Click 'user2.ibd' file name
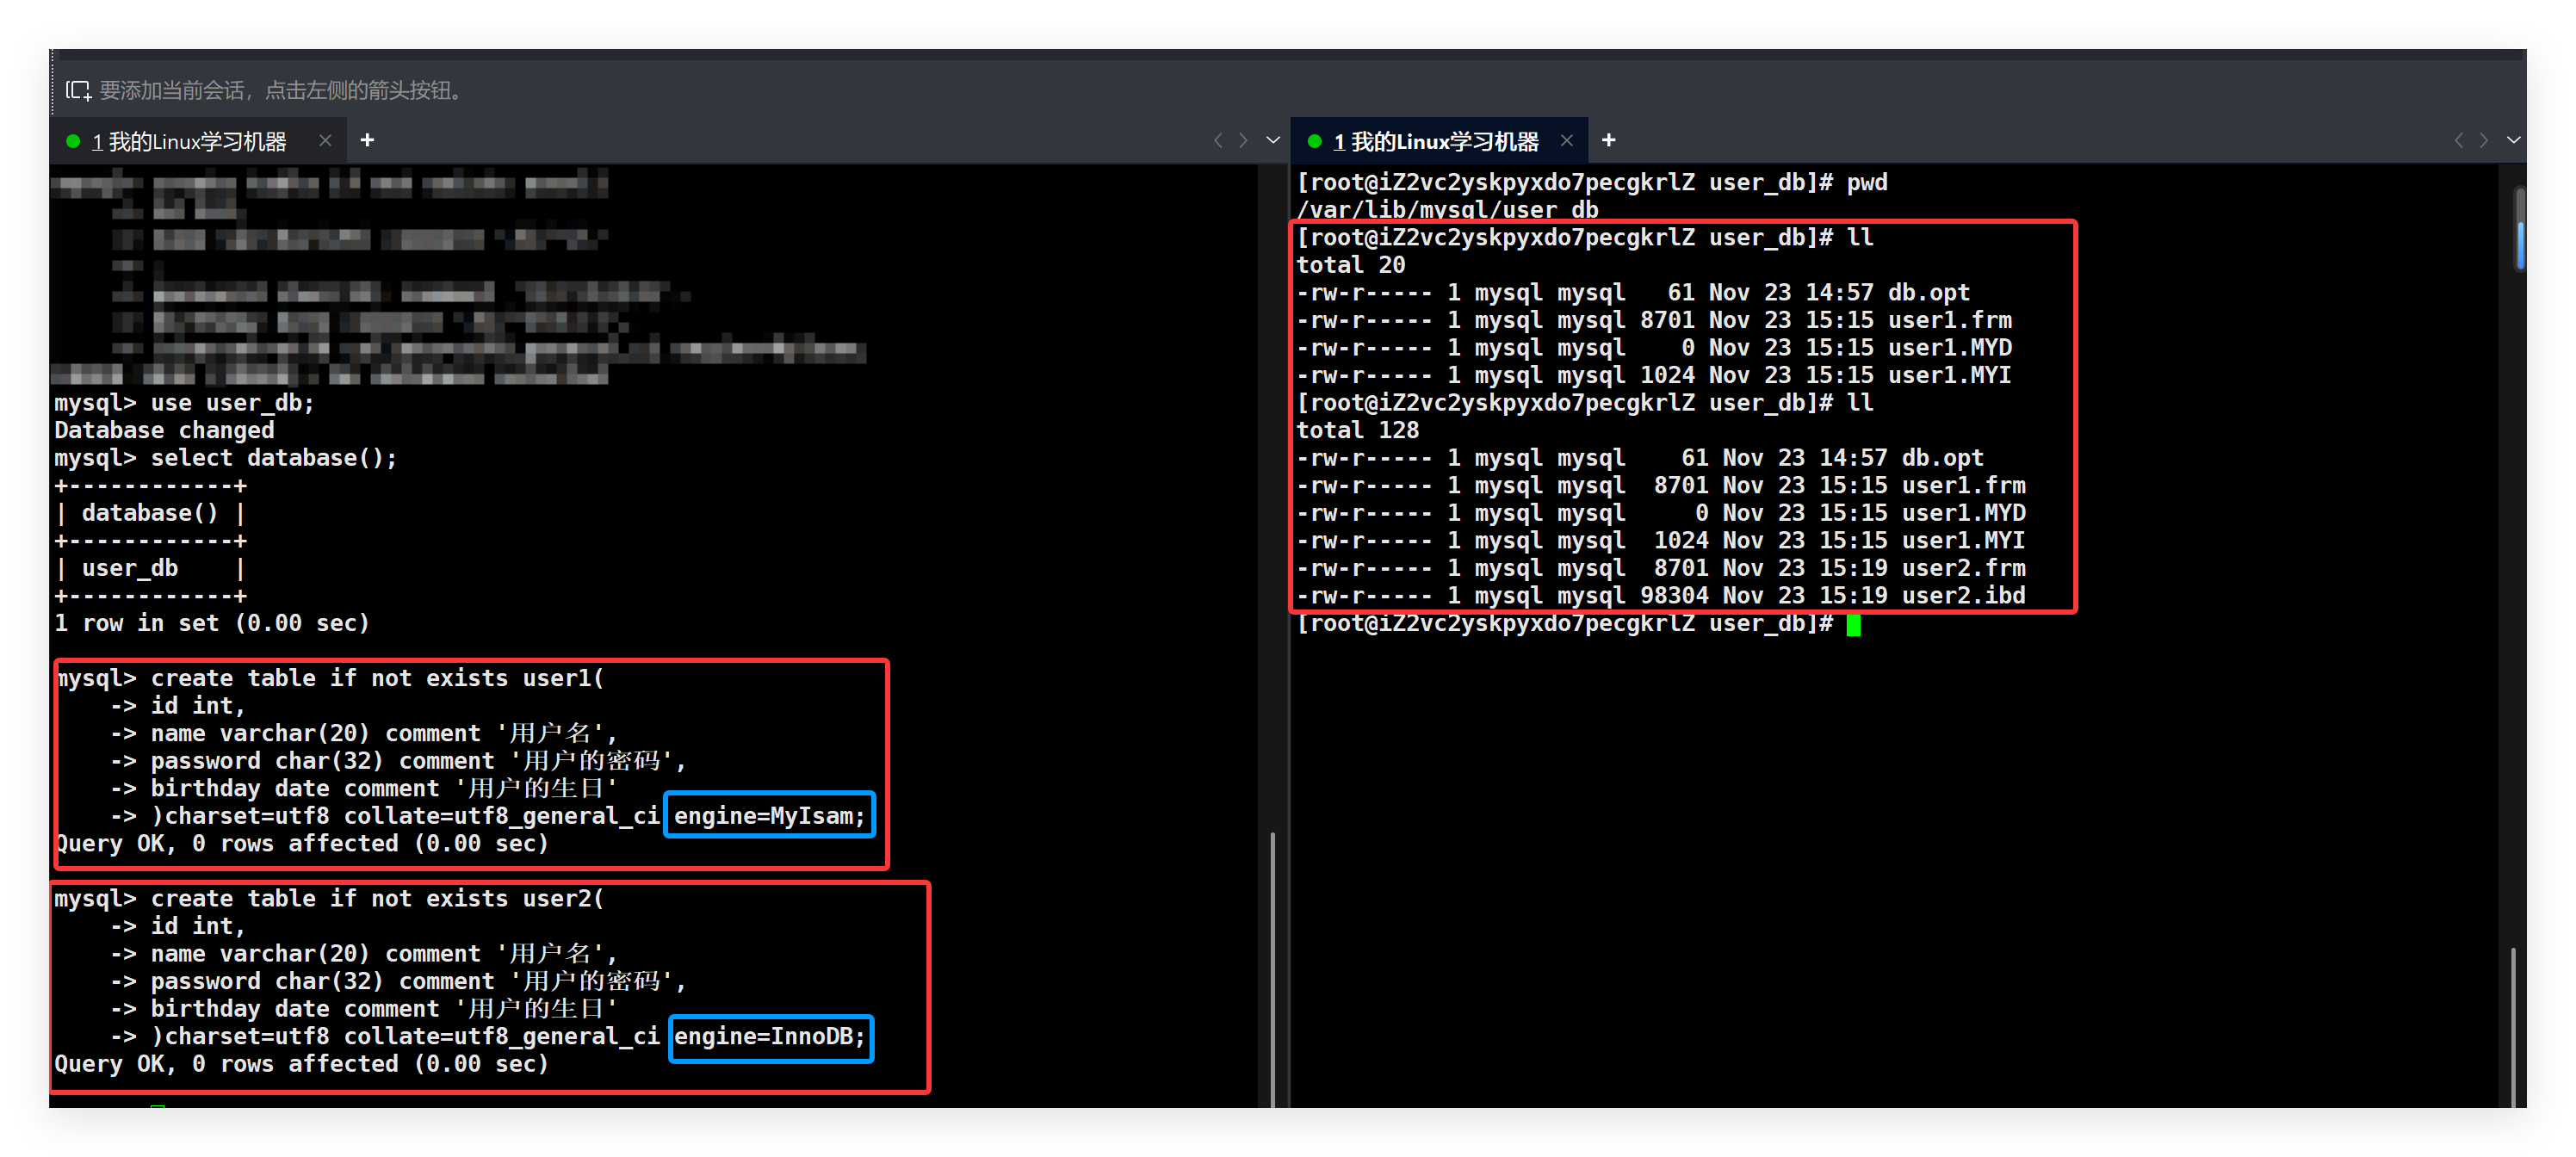Screen dimensions: 2576x1157 1964,596
